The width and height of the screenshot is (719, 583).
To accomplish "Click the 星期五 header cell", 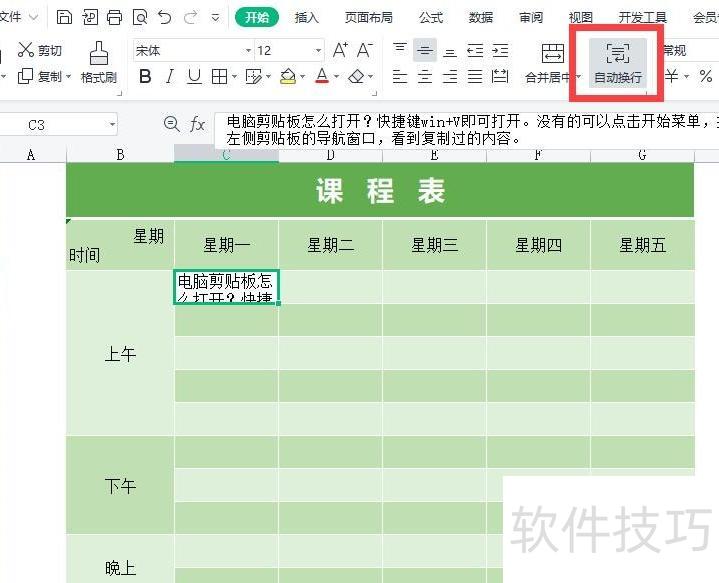I will 642,245.
